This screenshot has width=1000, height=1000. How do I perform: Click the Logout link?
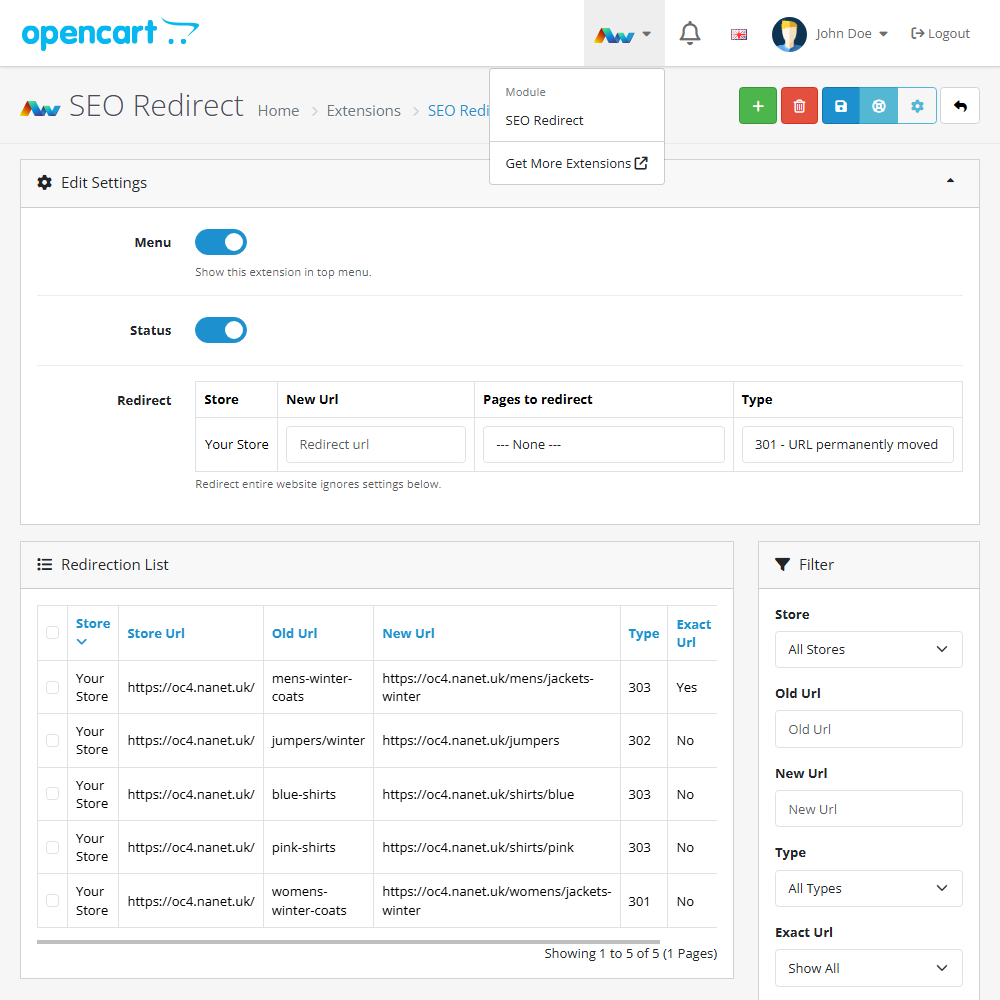coord(940,33)
